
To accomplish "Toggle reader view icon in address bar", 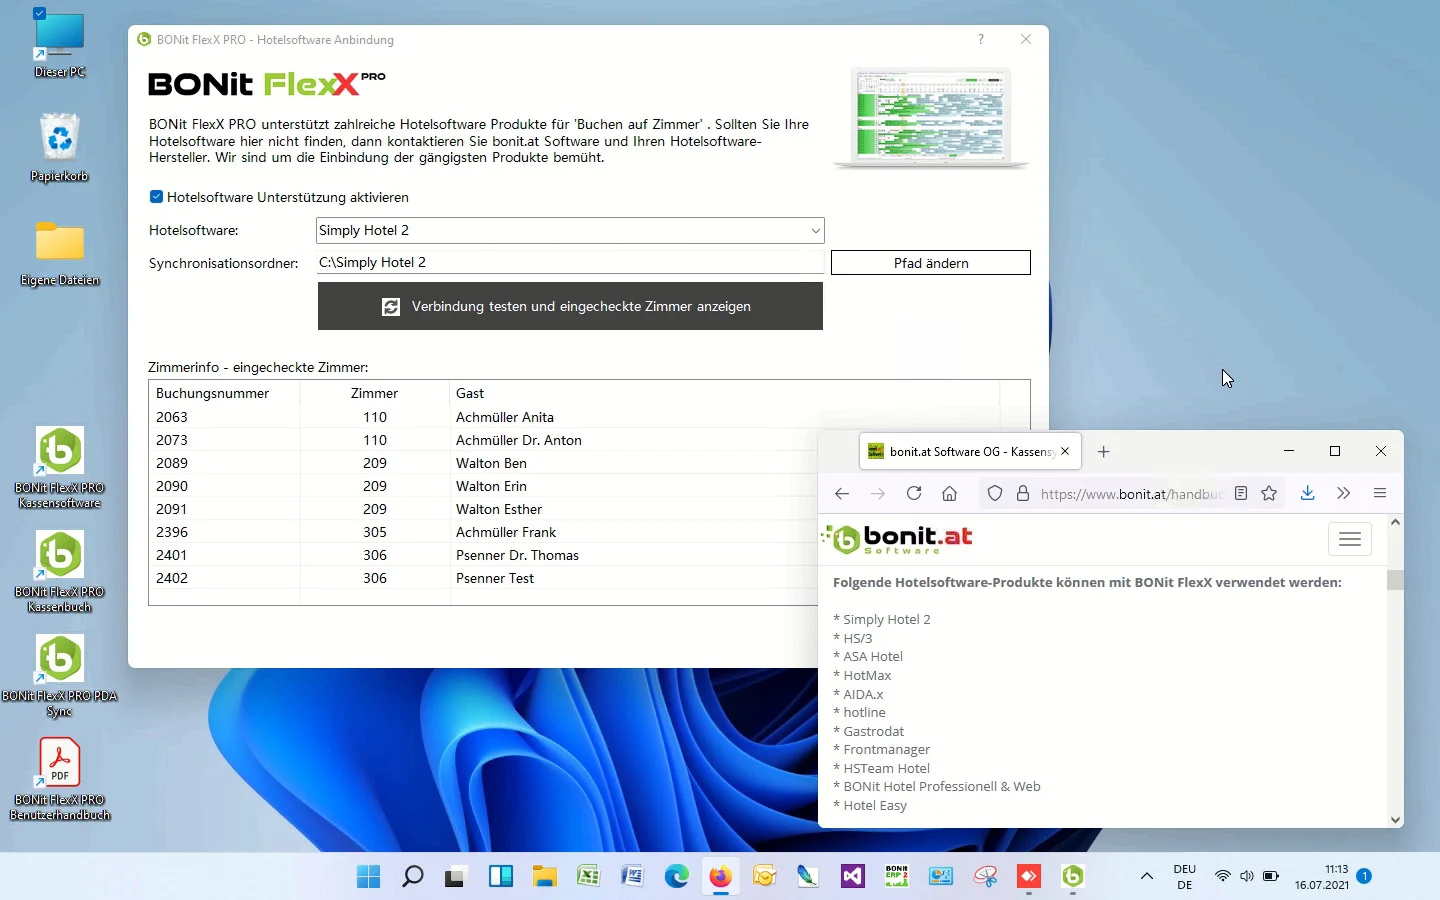I will point(1241,493).
